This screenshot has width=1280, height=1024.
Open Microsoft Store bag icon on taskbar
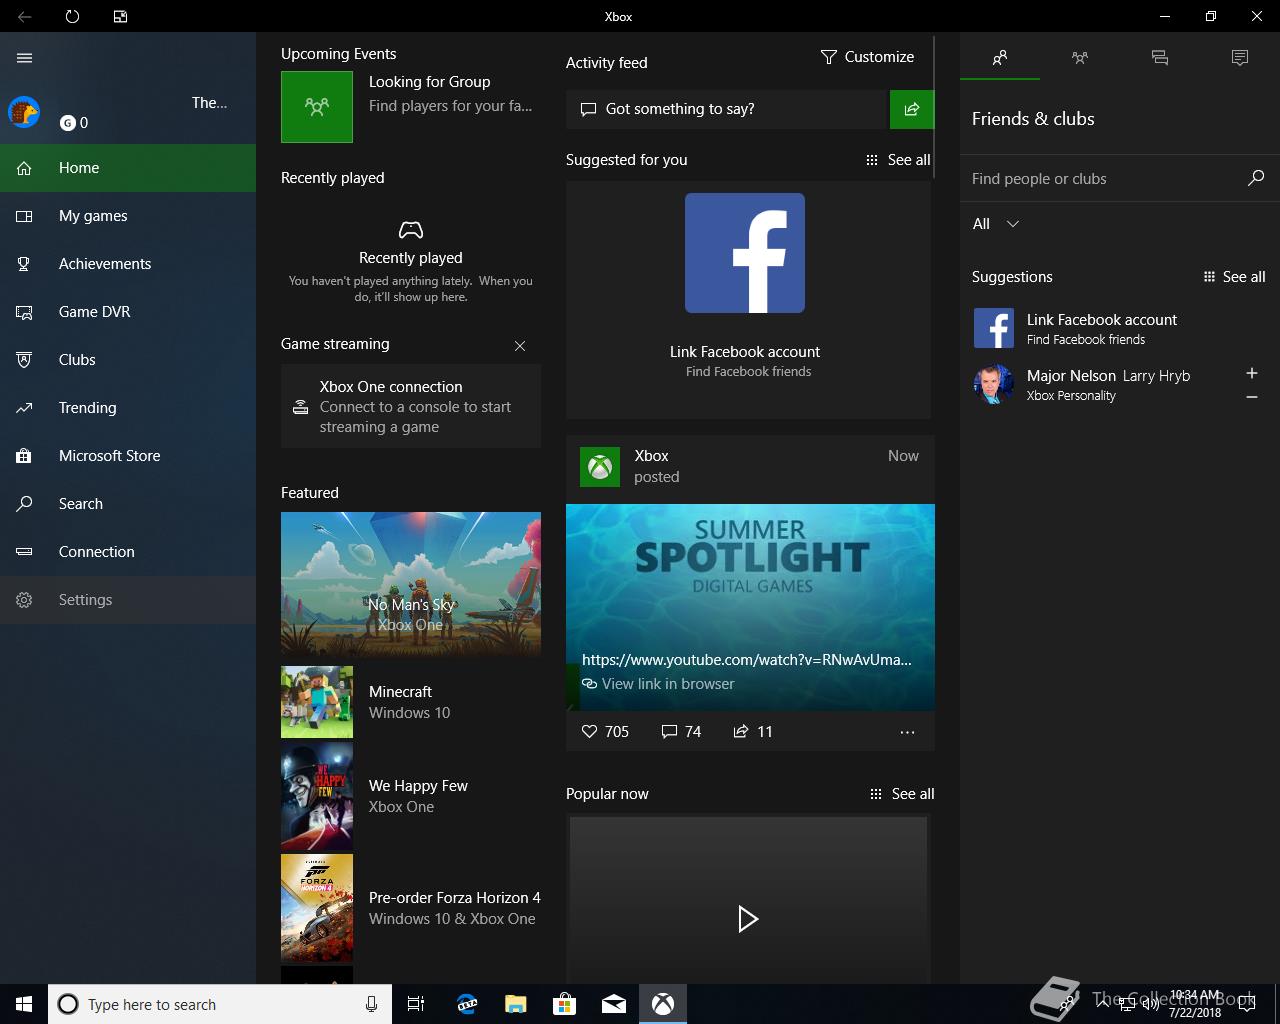tap(565, 1004)
